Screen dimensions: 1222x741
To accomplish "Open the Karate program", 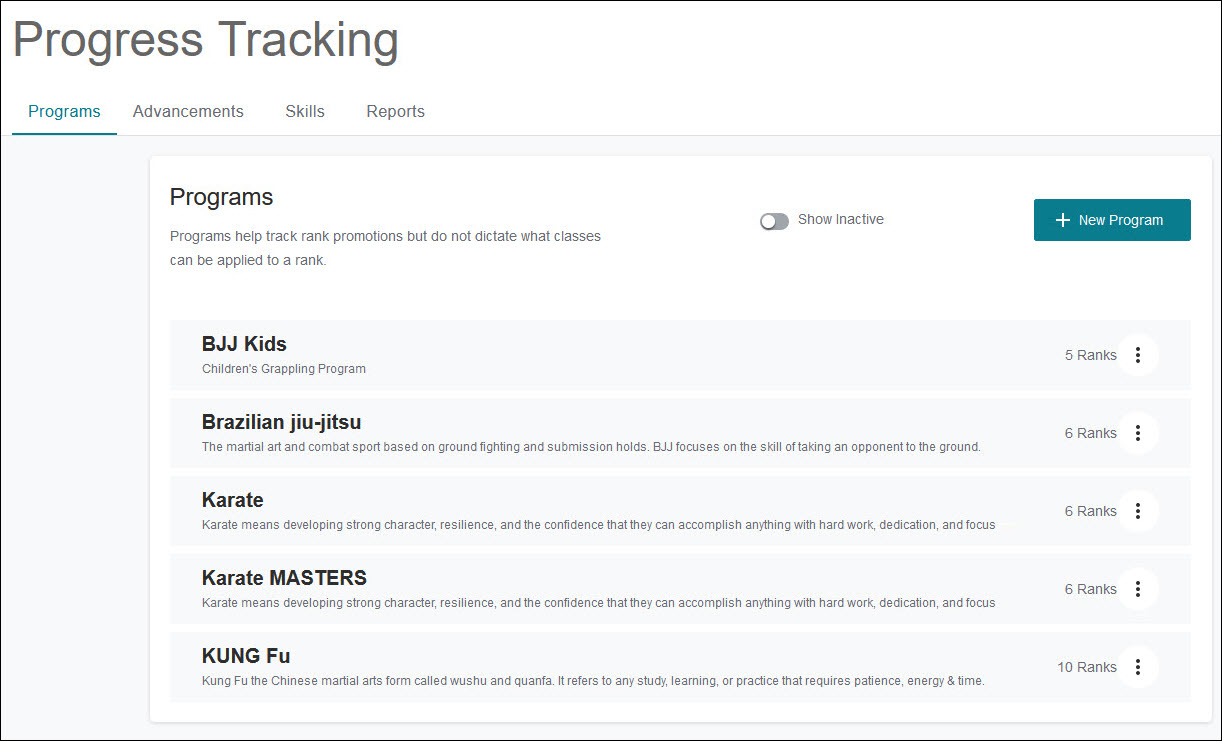I will 233,500.
